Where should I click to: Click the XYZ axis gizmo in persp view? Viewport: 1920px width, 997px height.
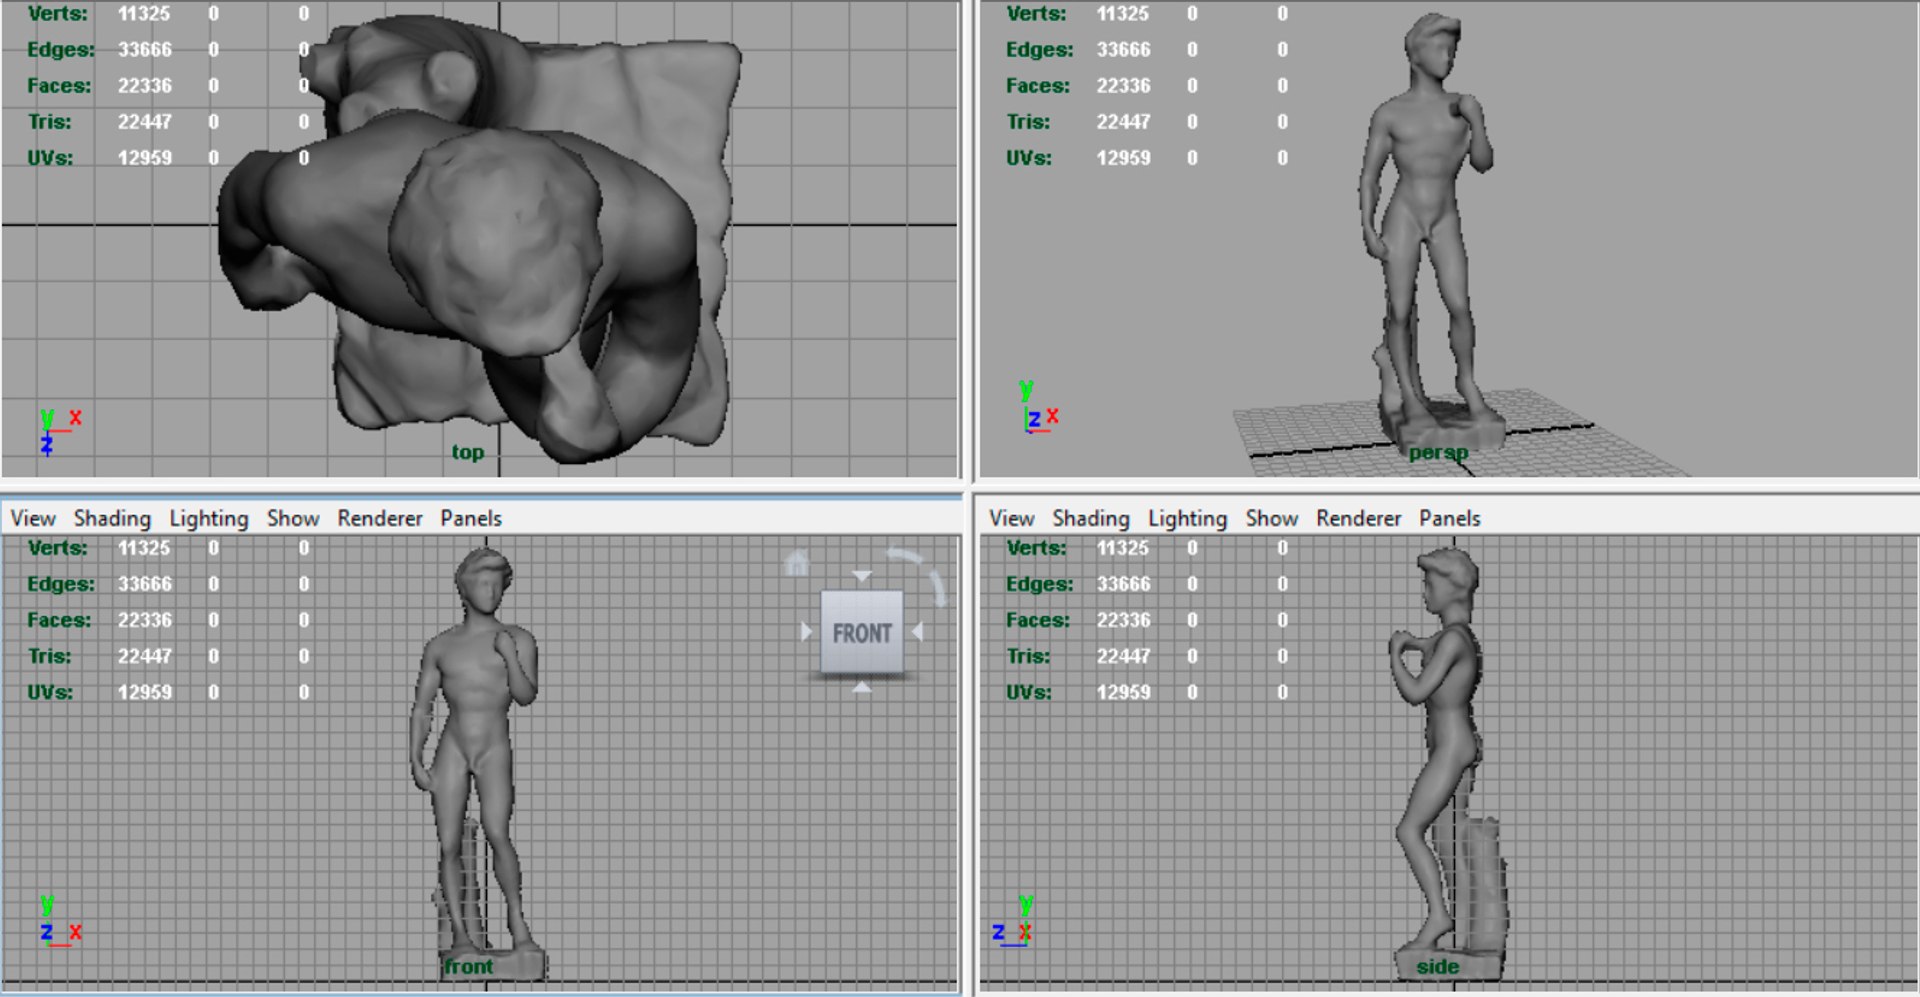1038,406
